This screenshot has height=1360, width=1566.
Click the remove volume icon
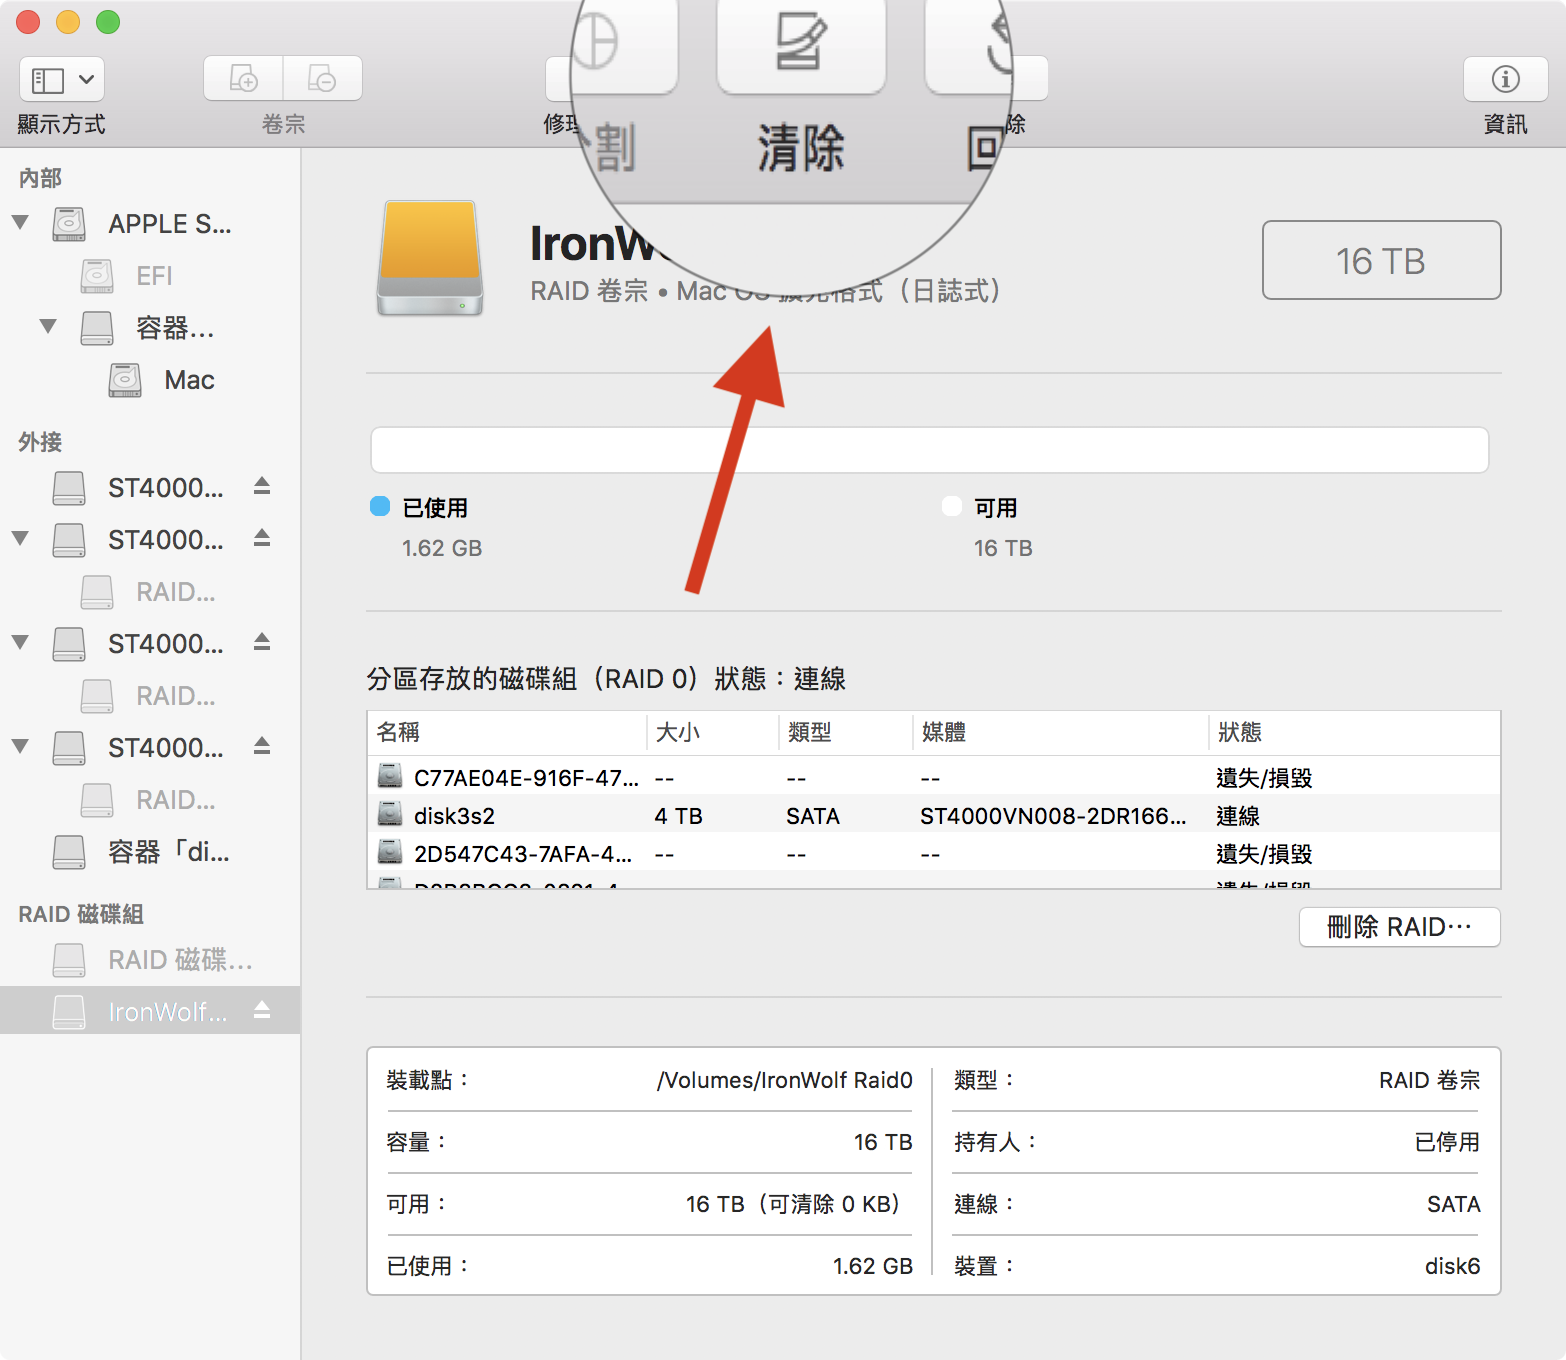[x=322, y=79]
